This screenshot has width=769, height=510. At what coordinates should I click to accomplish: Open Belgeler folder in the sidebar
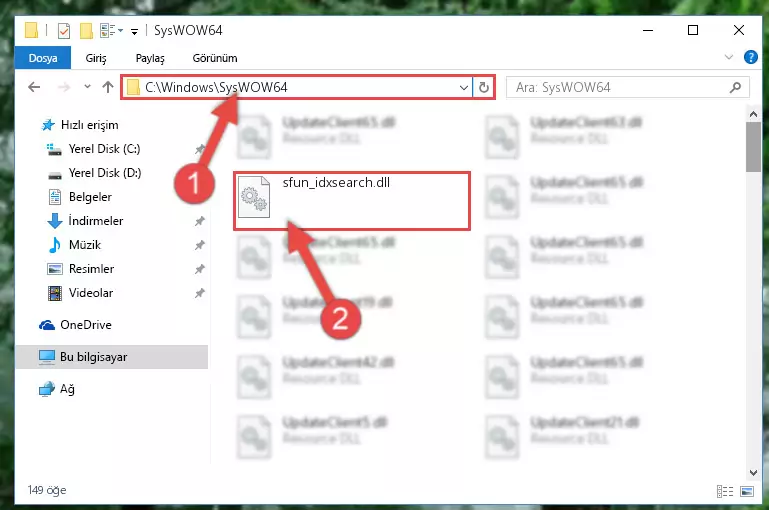pyautogui.click(x=90, y=197)
